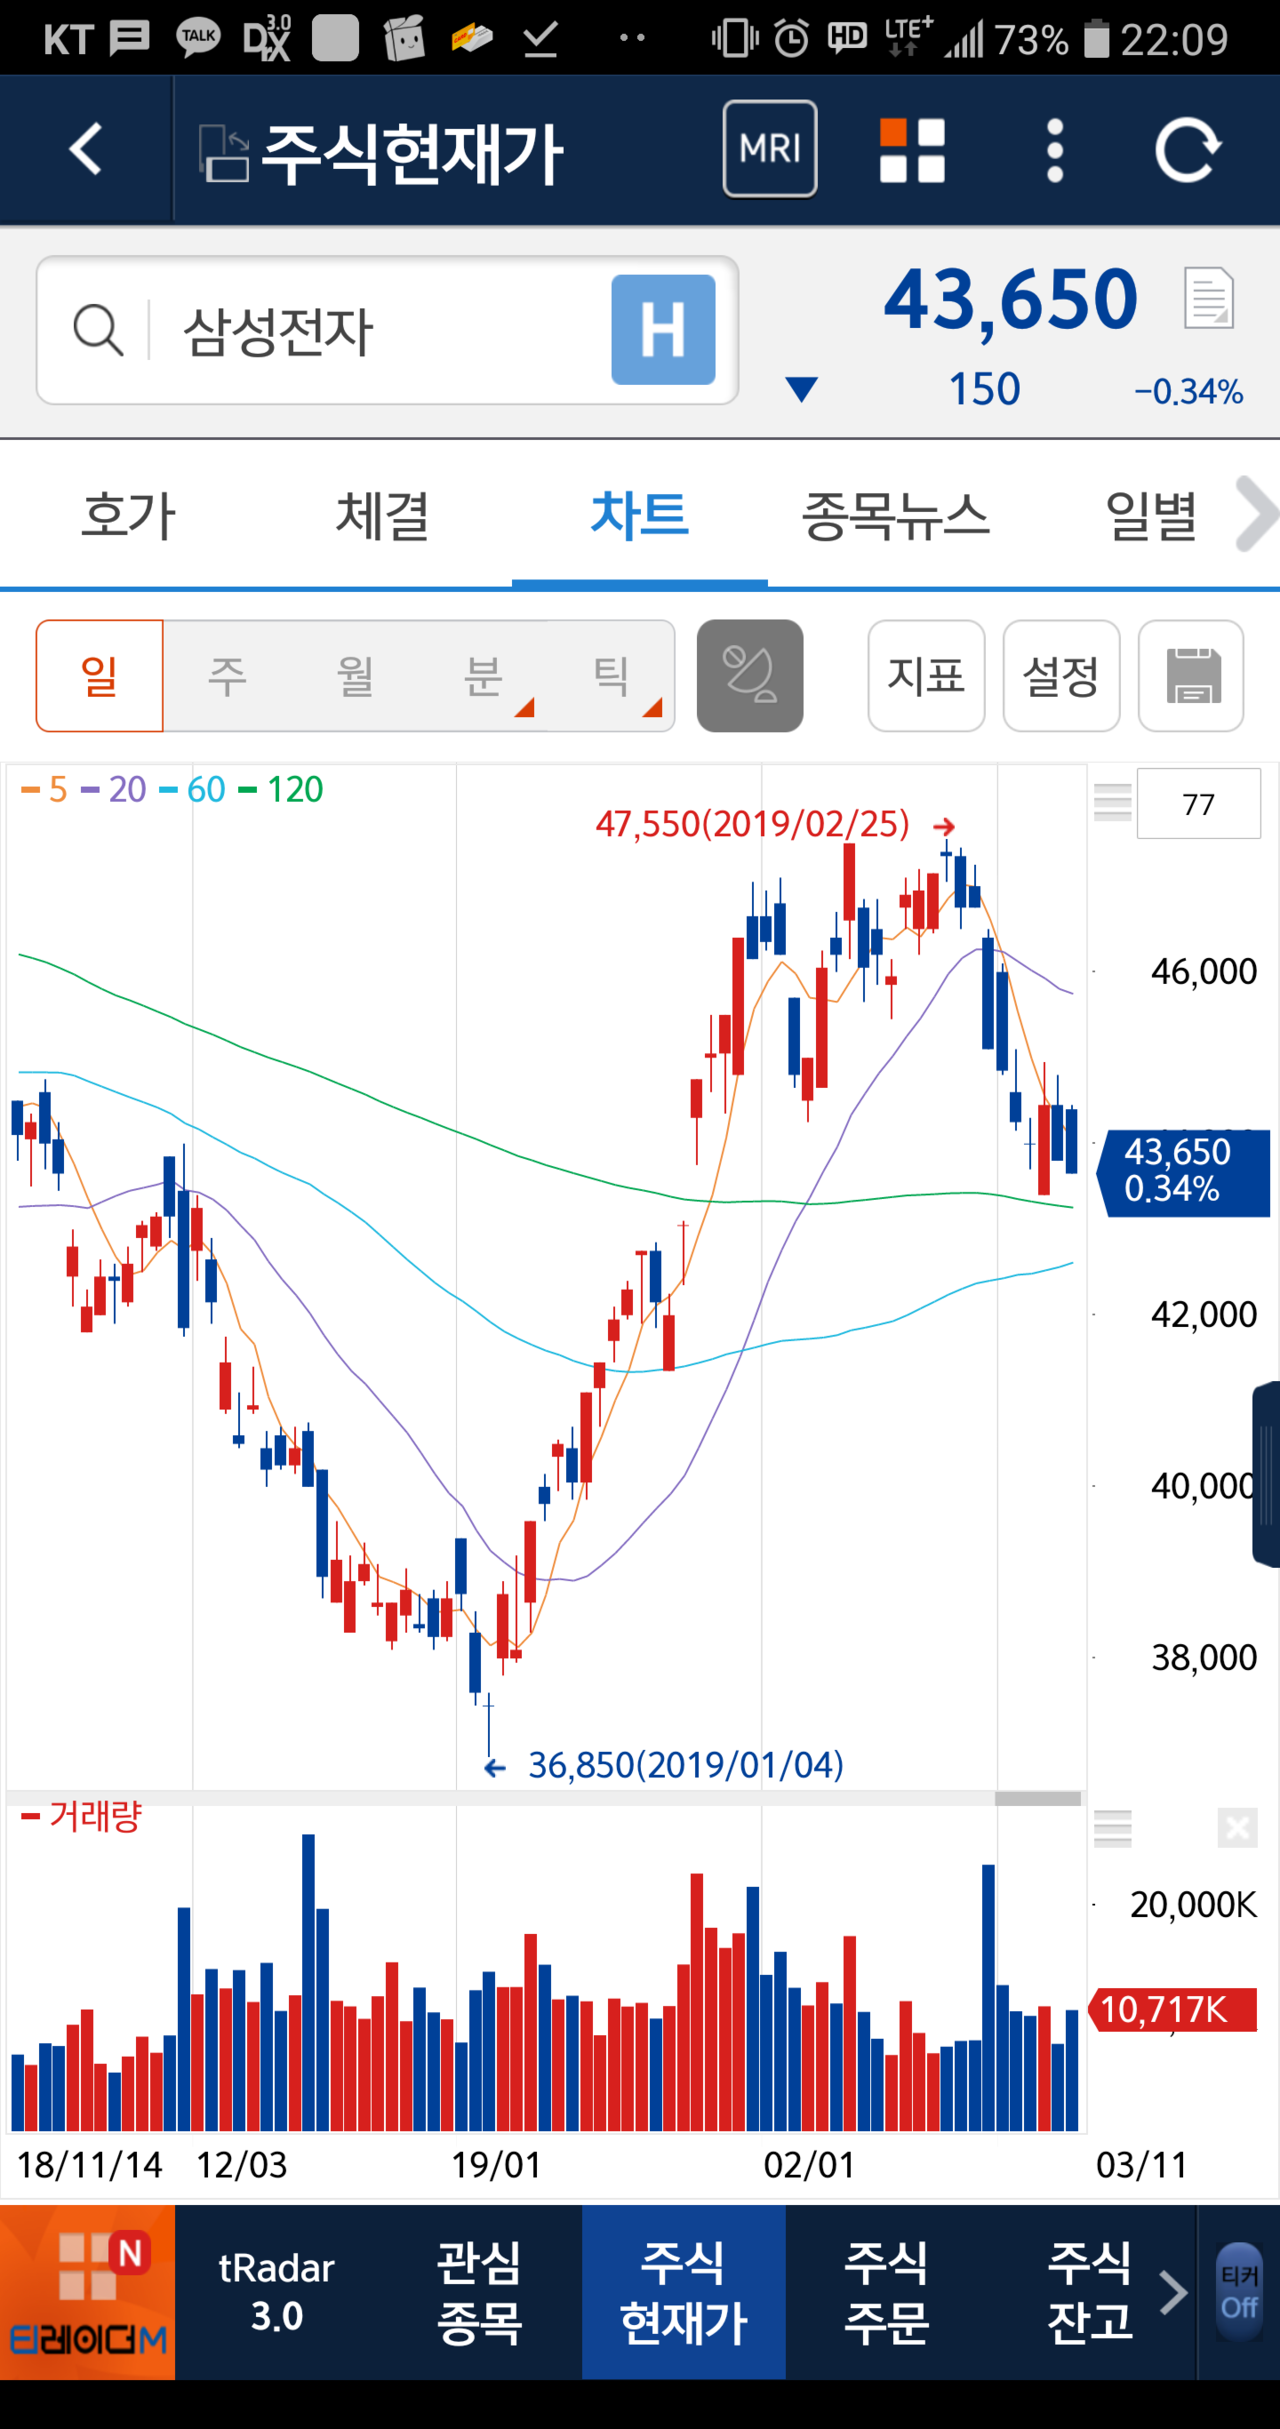The width and height of the screenshot is (1280, 2429).
Task: Open the three-dot more options menu
Action: click(1054, 150)
